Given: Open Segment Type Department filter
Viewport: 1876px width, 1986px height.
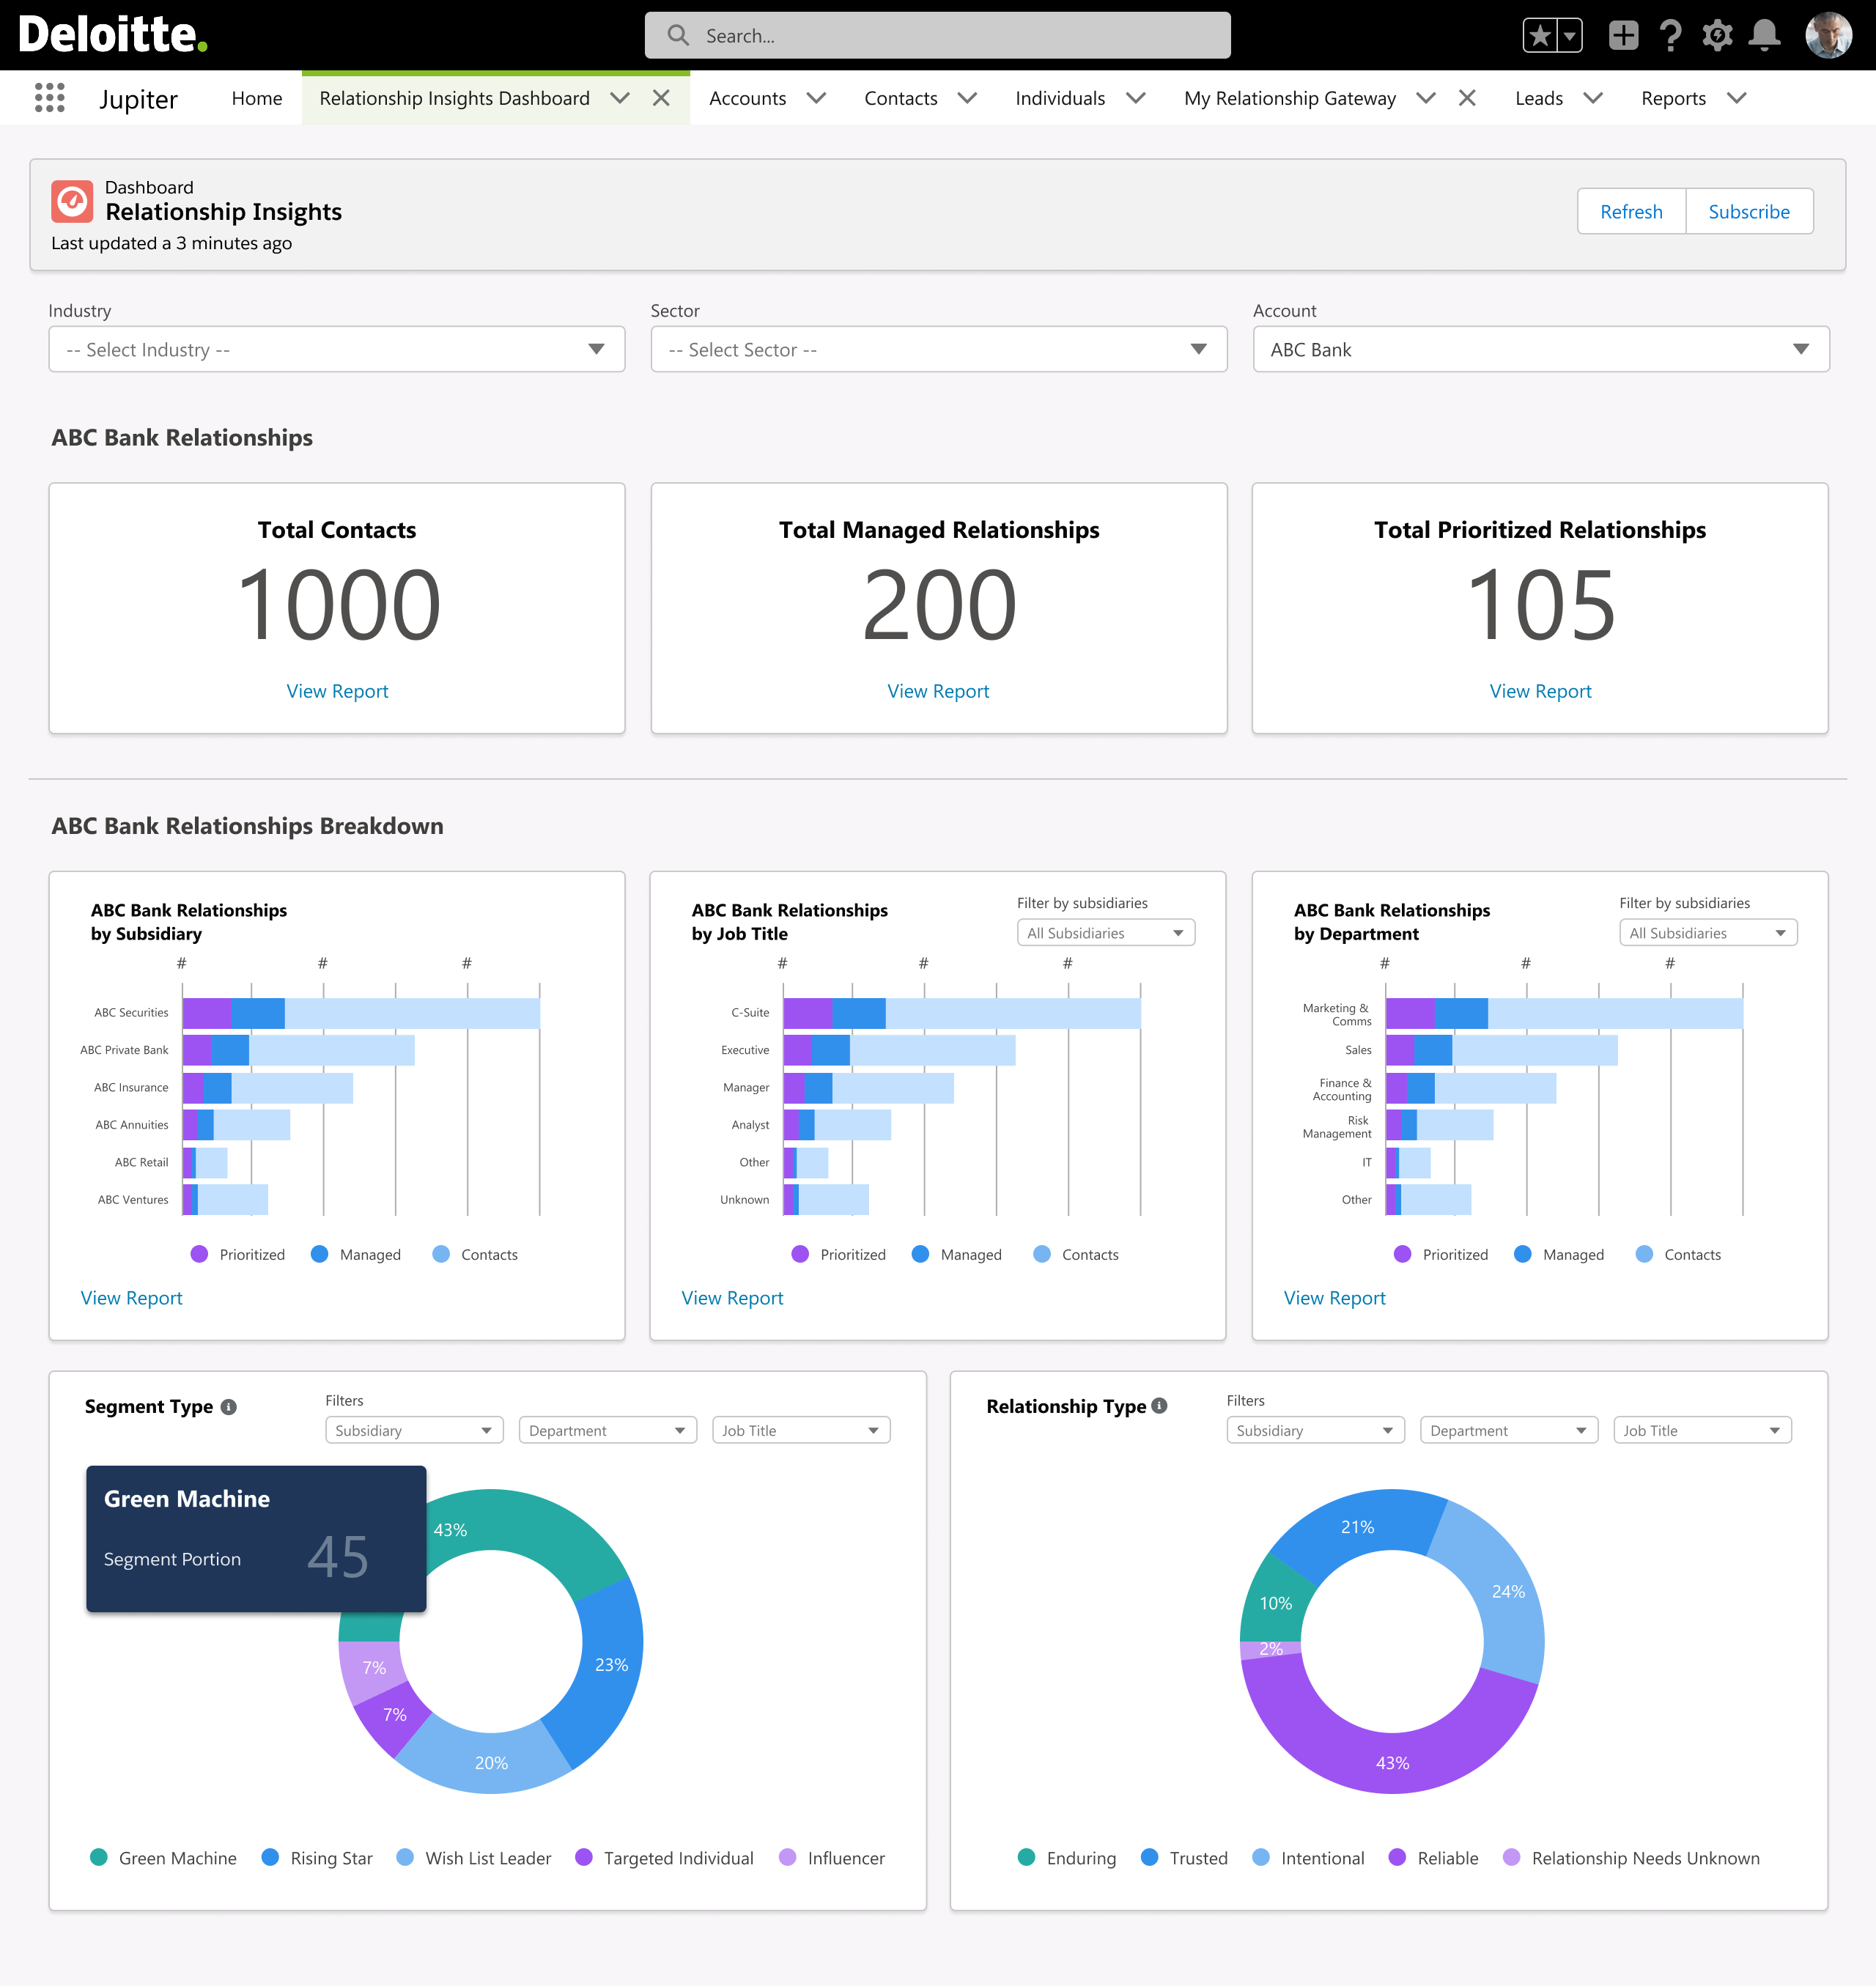Looking at the screenshot, I should [608, 1430].
